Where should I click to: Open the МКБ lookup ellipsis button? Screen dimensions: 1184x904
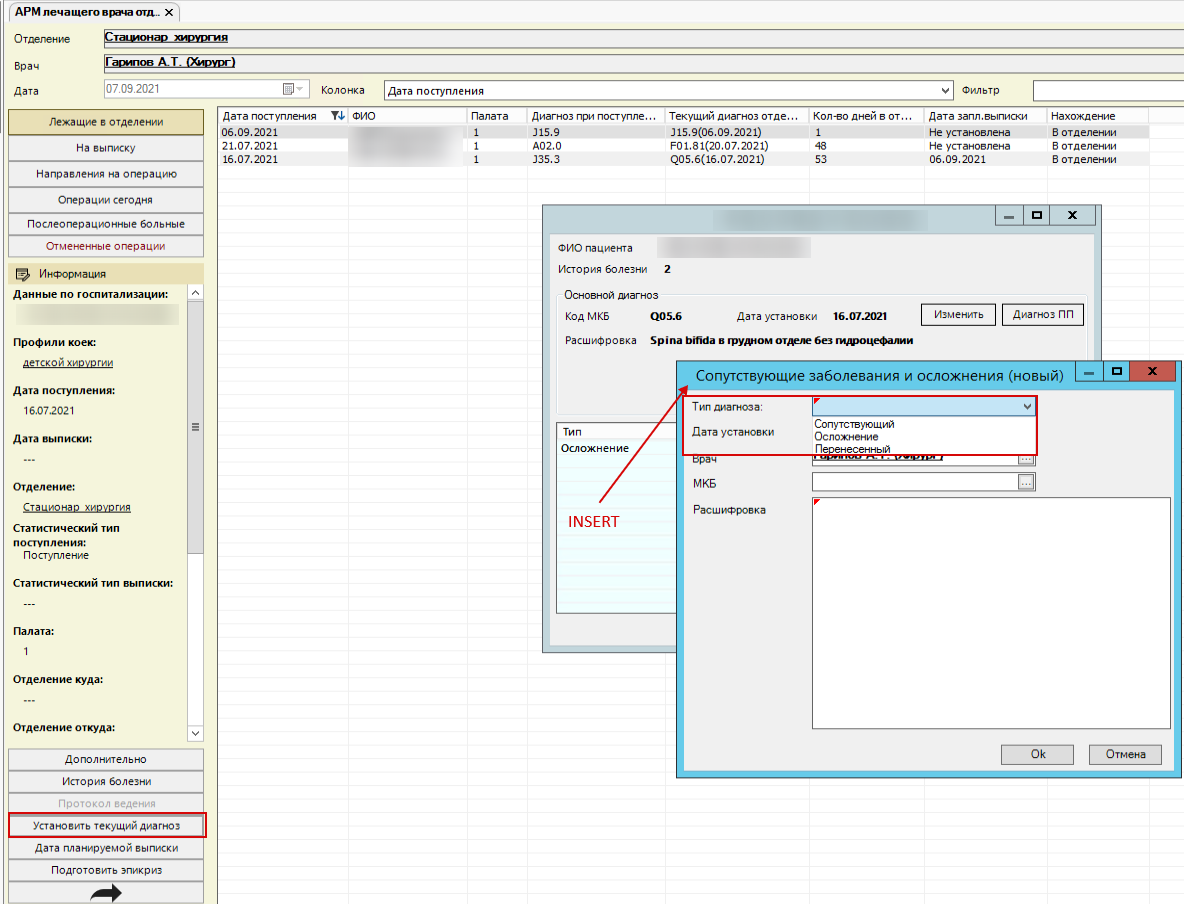[x=1025, y=482]
